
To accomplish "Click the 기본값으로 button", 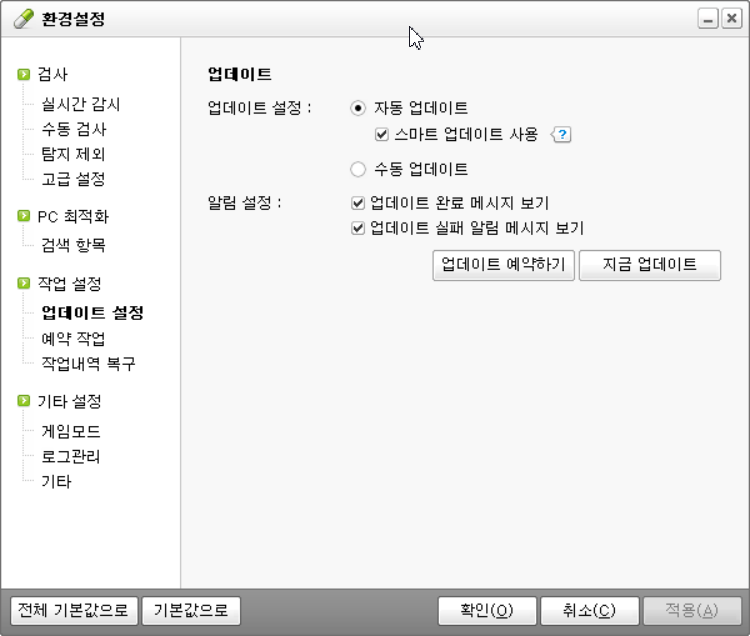I will (191, 611).
